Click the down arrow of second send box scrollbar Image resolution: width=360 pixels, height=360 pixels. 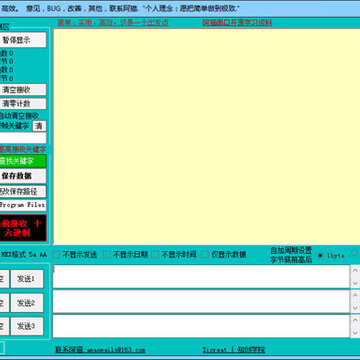(355, 308)
